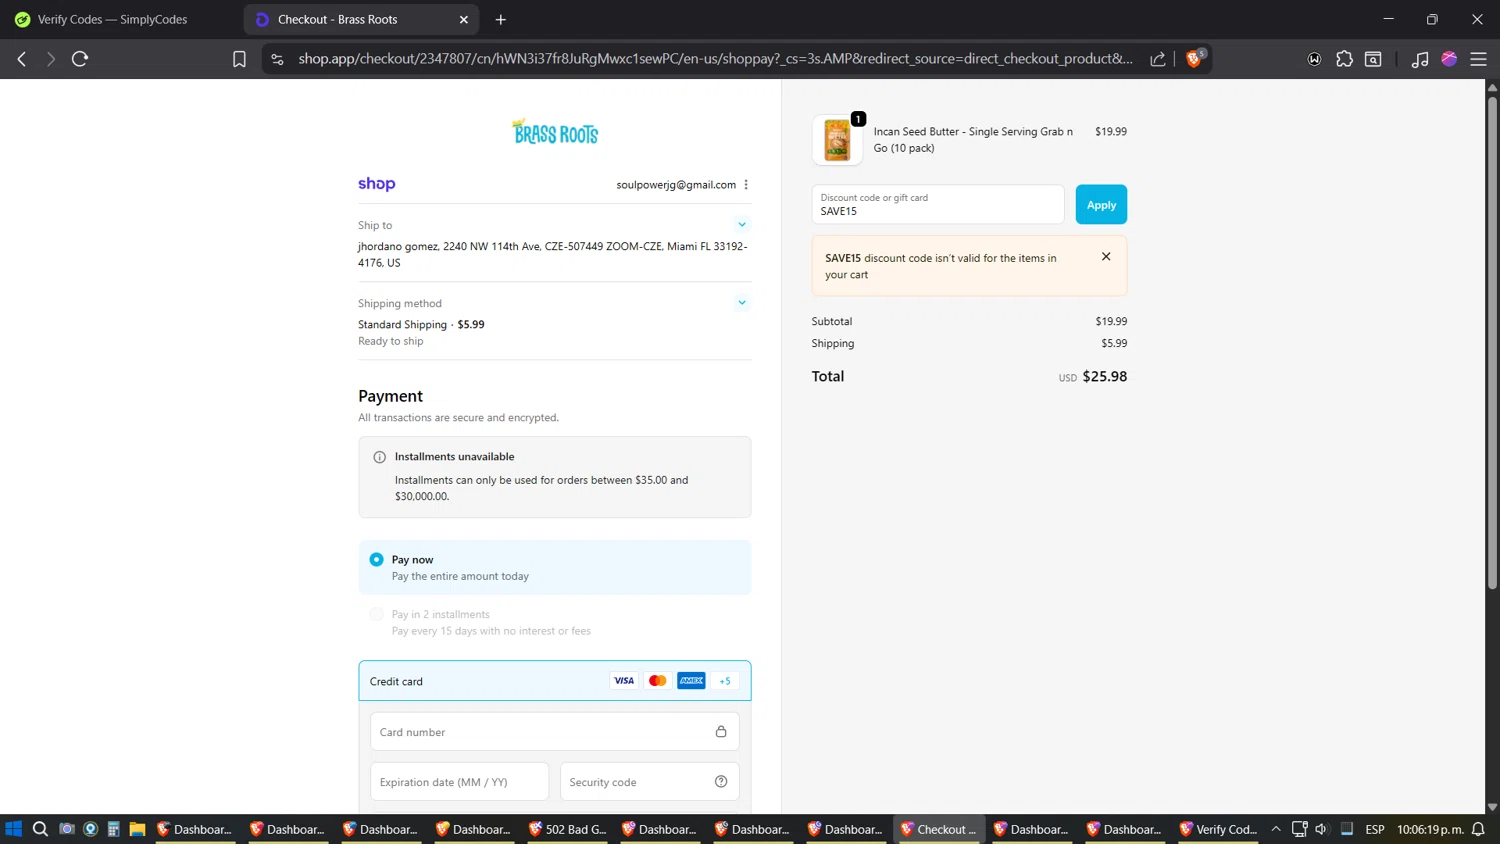Show the +5 more card types
Image resolution: width=1500 pixels, height=844 pixels.
(x=725, y=681)
